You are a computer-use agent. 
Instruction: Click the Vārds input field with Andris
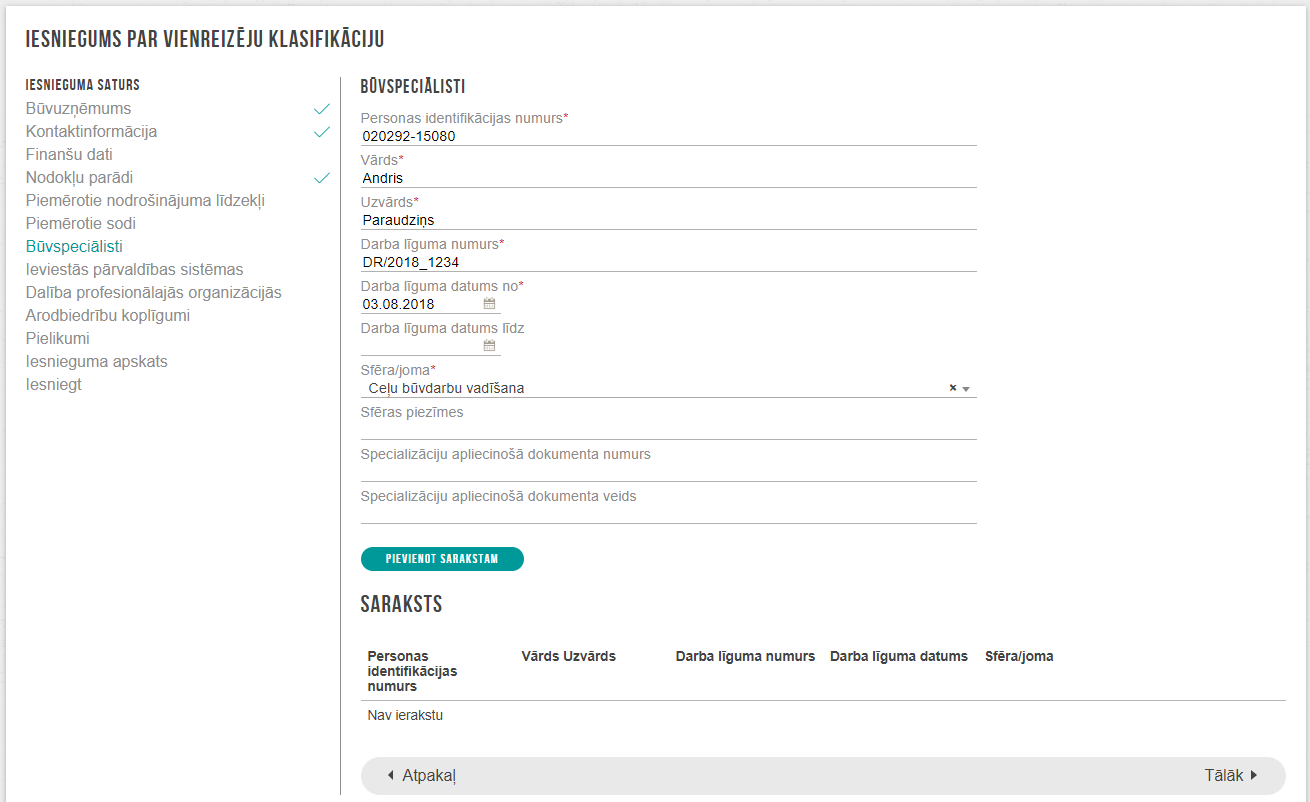pos(668,178)
